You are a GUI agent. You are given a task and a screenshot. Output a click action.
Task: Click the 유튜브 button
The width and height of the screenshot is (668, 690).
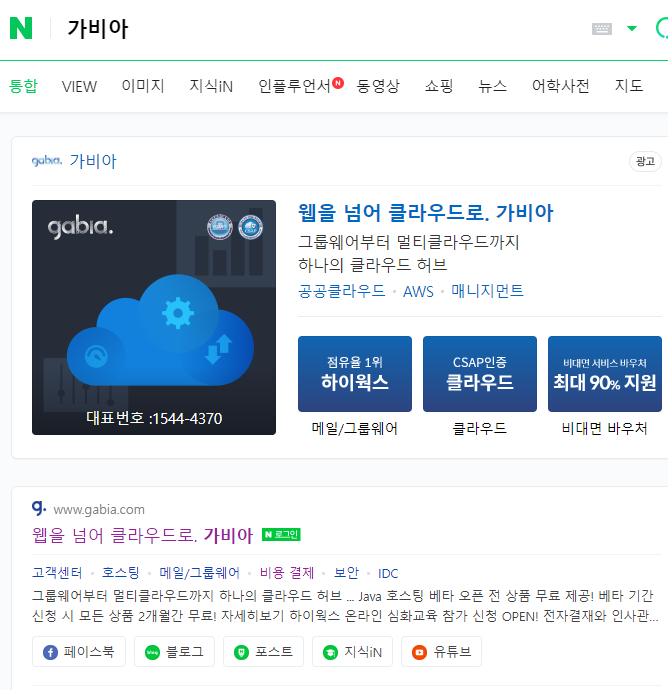click(x=441, y=652)
